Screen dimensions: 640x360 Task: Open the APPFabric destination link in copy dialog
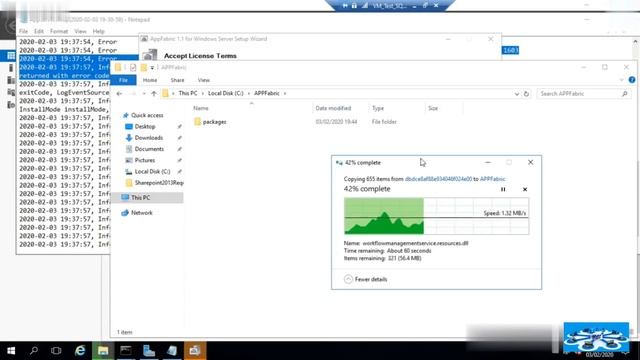point(493,179)
